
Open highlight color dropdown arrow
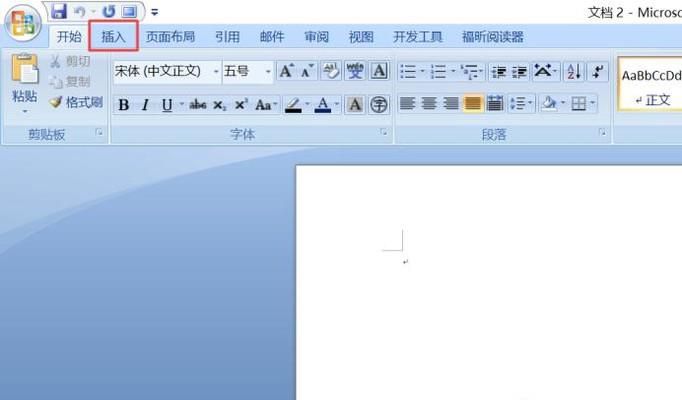point(308,104)
